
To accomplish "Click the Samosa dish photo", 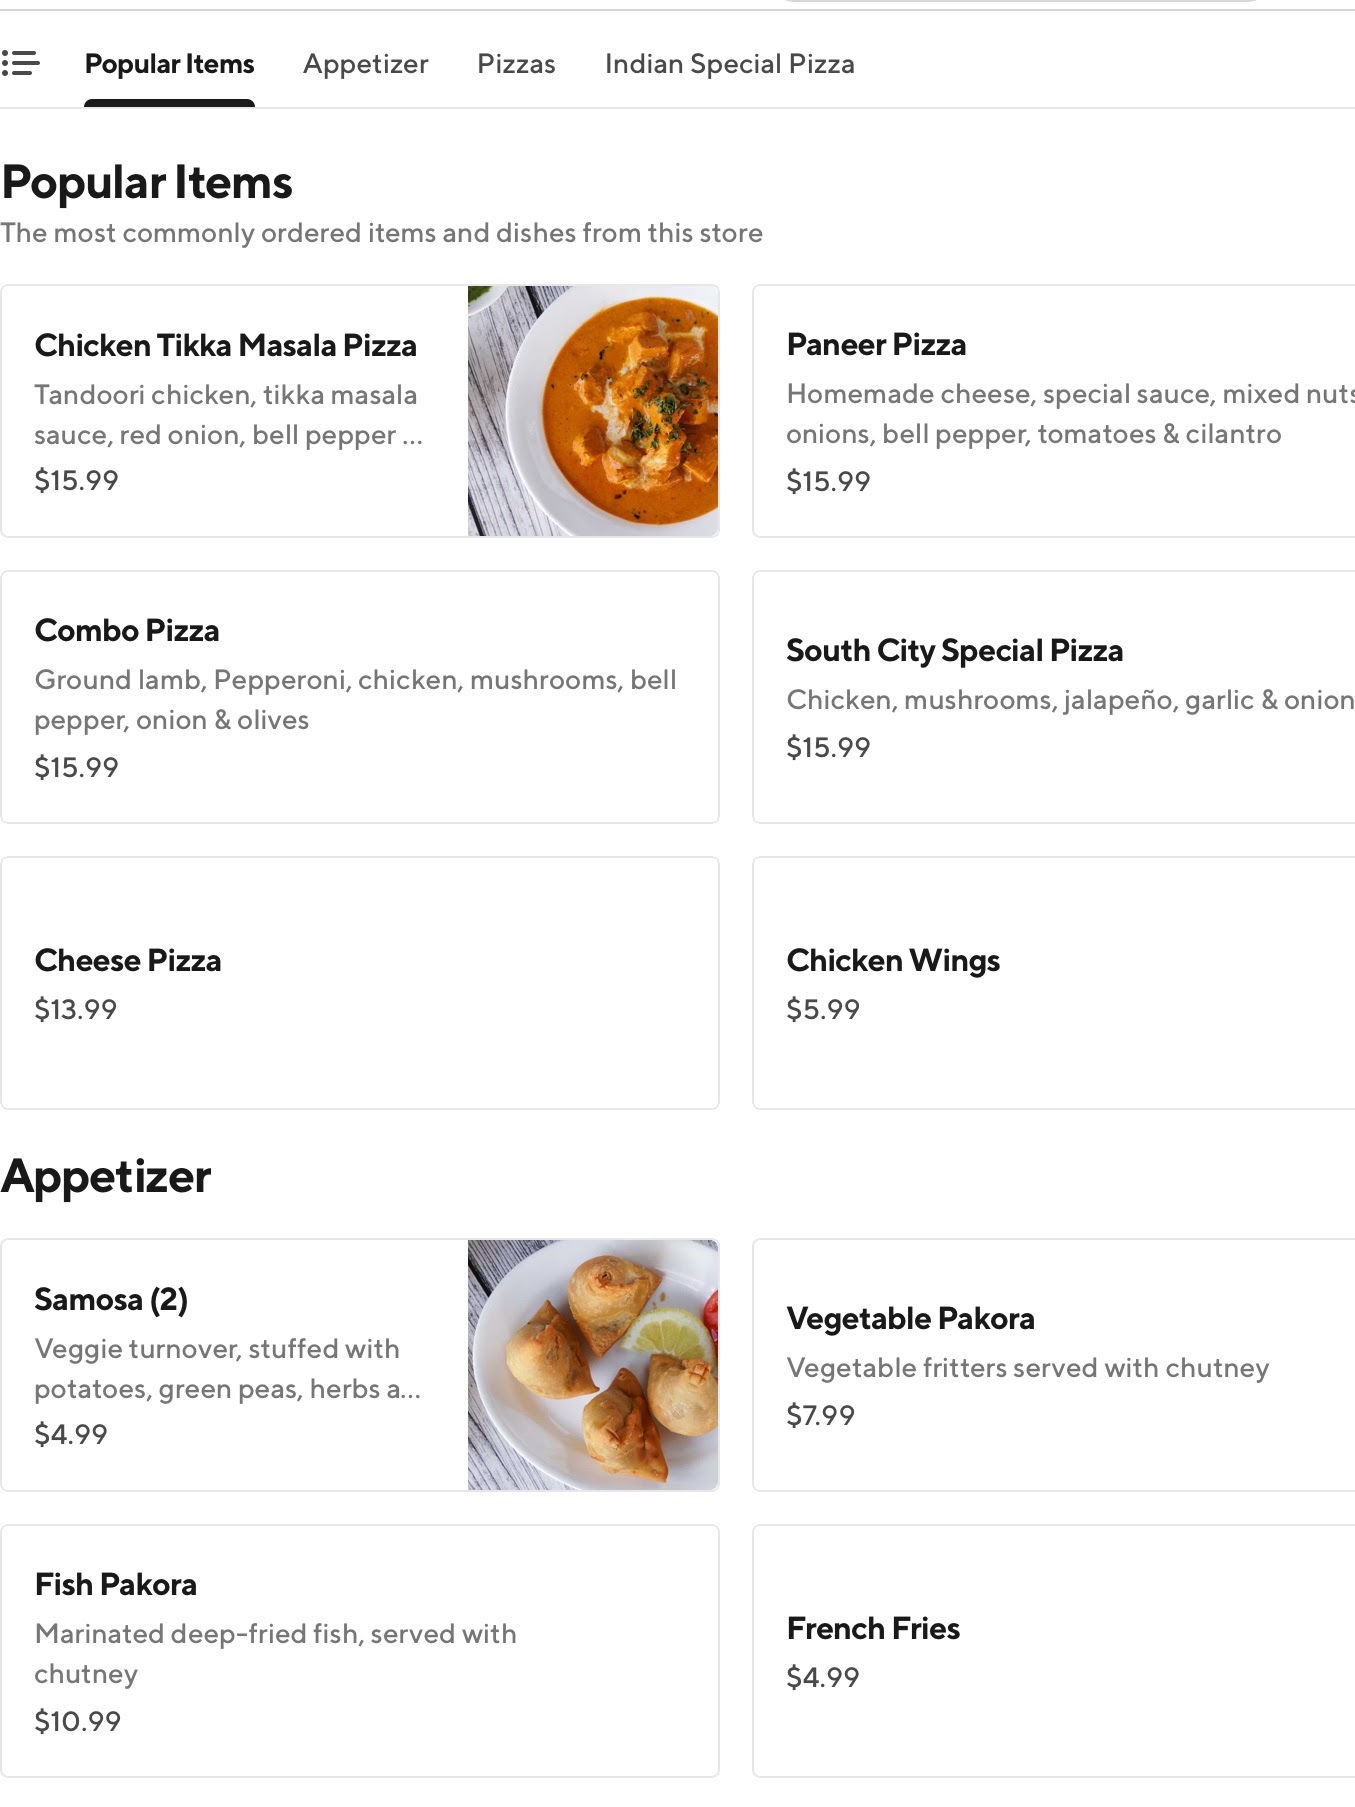I will pos(593,1365).
